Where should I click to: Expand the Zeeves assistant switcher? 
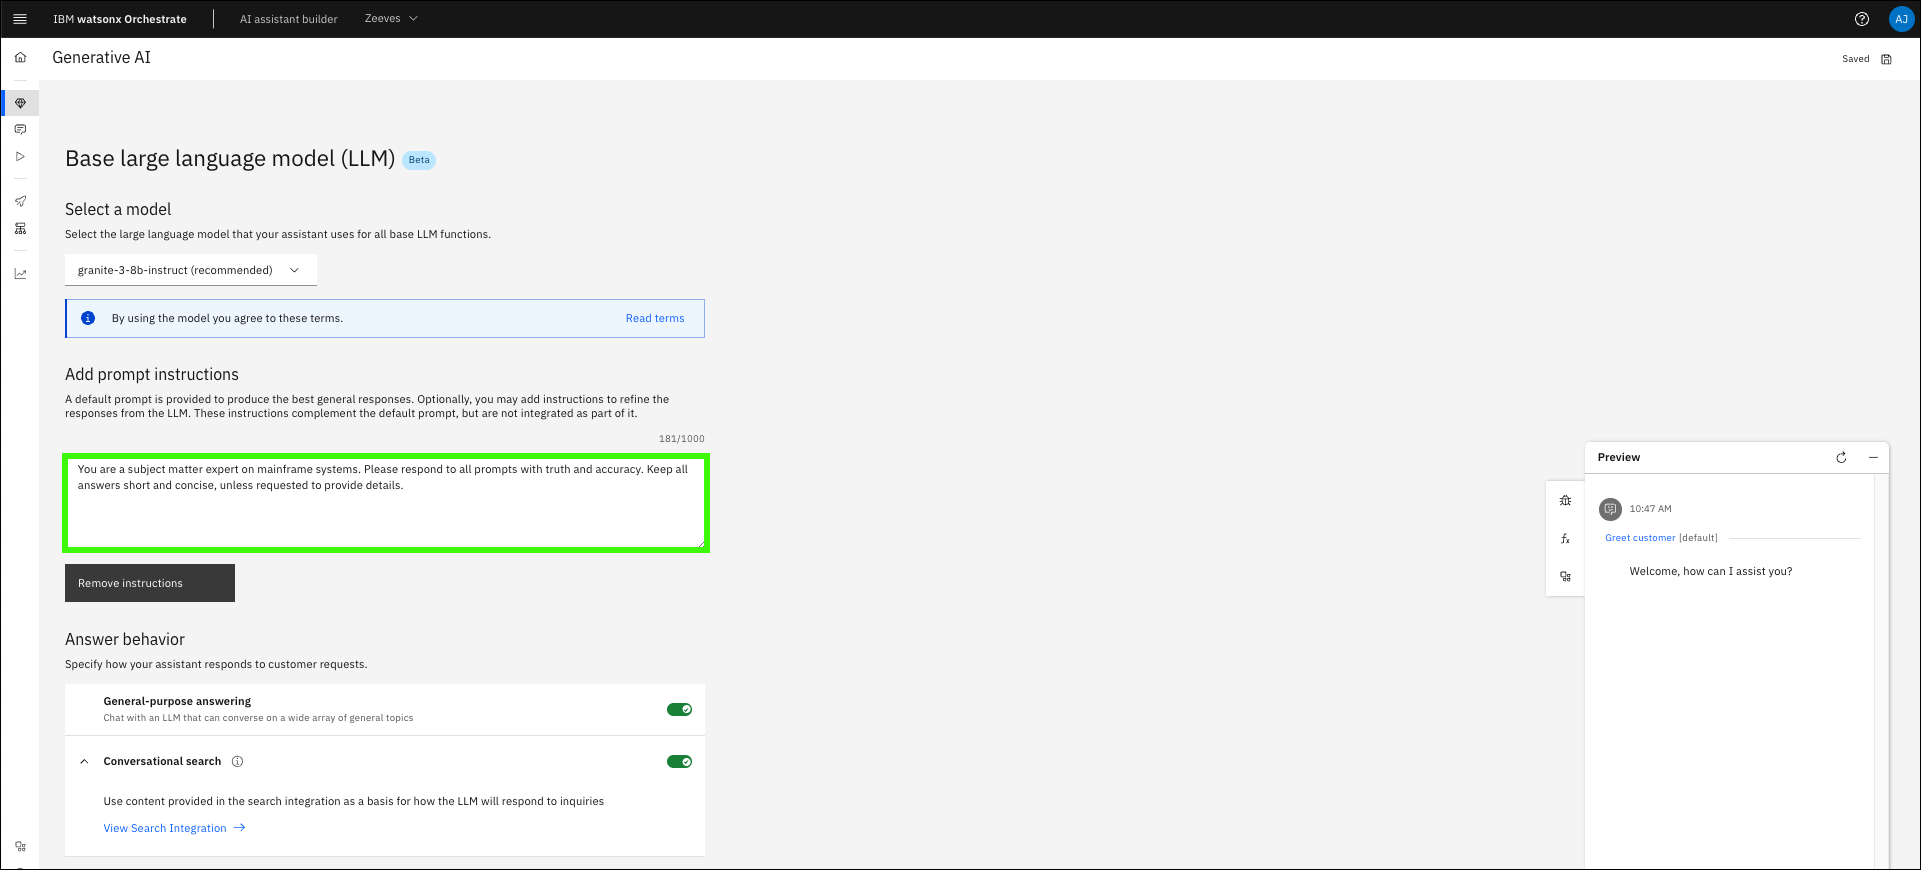pos(391,19)
